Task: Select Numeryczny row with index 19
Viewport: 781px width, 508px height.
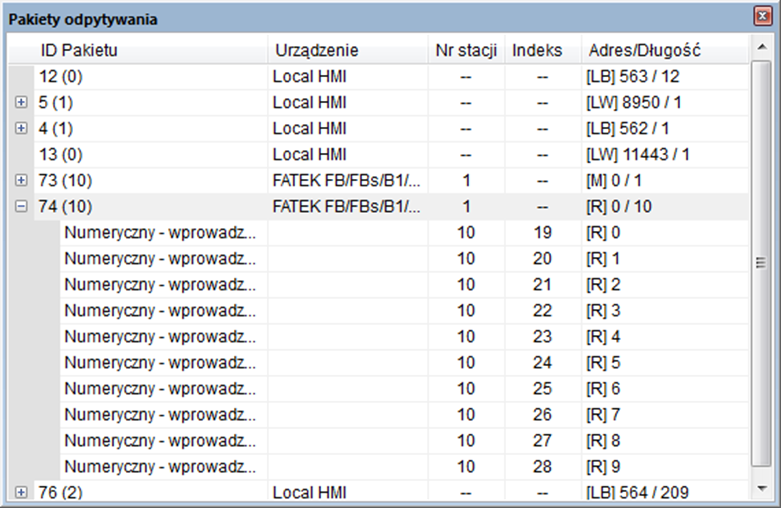Action: point(404,233)
